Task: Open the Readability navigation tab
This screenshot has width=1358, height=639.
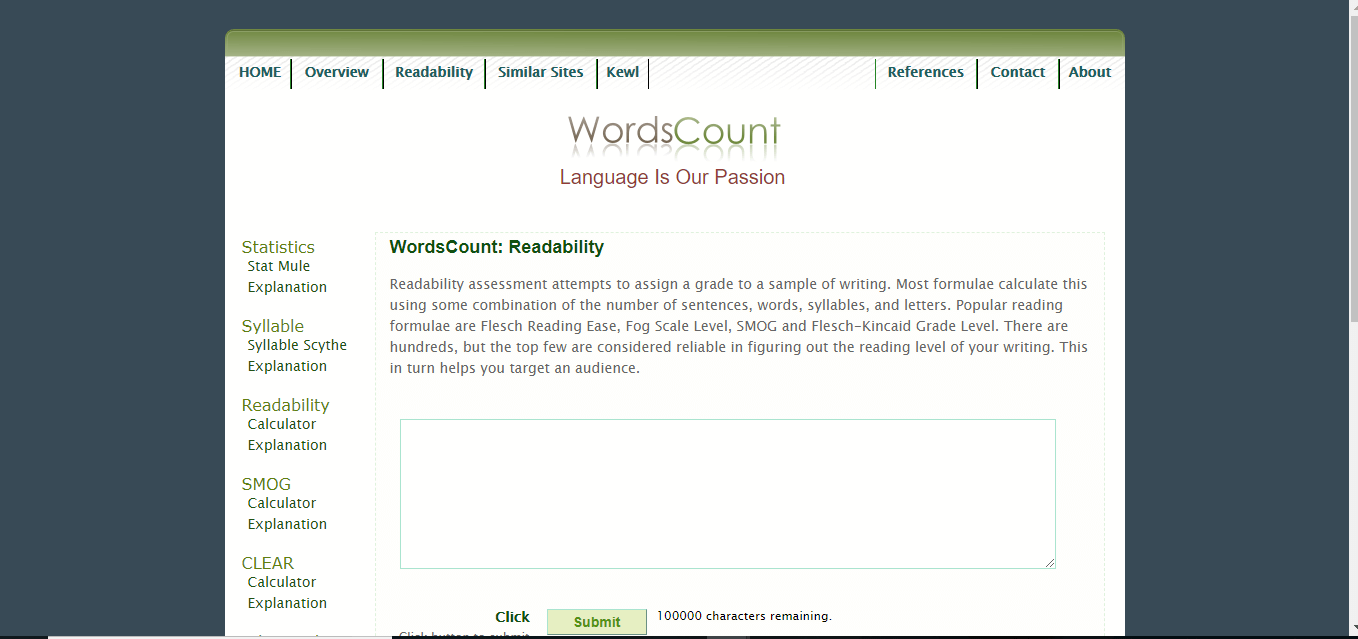Action: (434, 72)
